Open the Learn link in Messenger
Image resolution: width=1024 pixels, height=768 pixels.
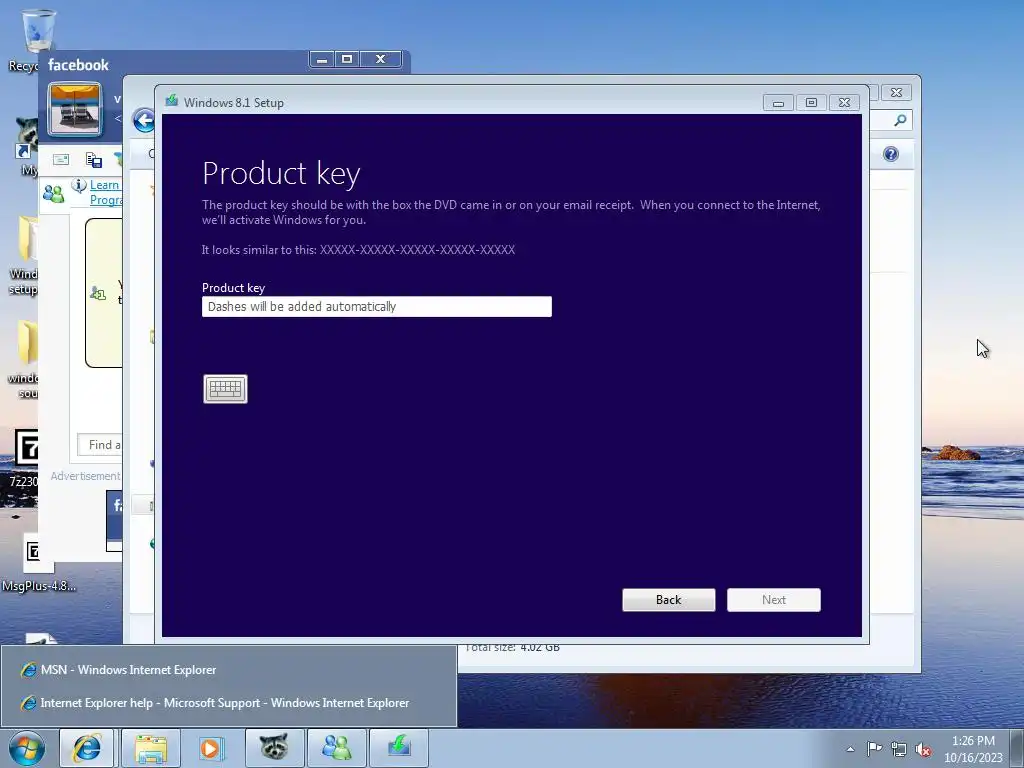click(x=104, y=185)
